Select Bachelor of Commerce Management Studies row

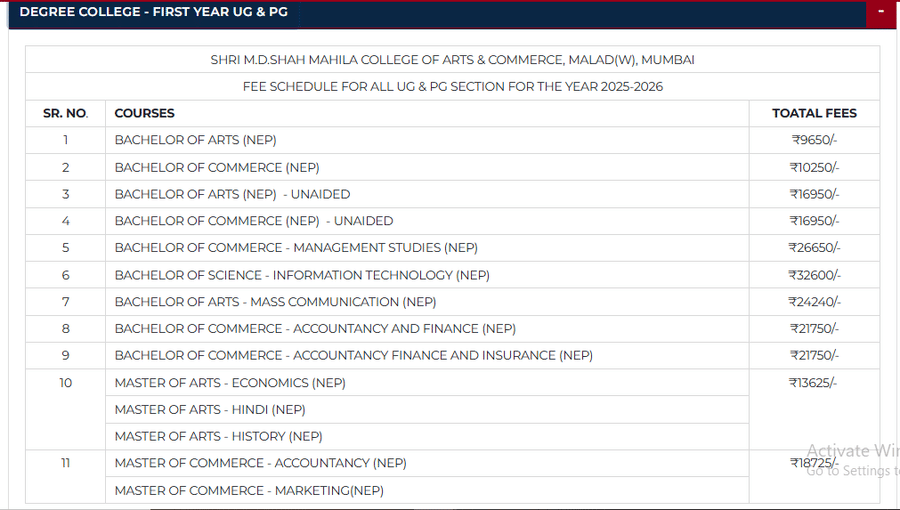click(296, 248)
